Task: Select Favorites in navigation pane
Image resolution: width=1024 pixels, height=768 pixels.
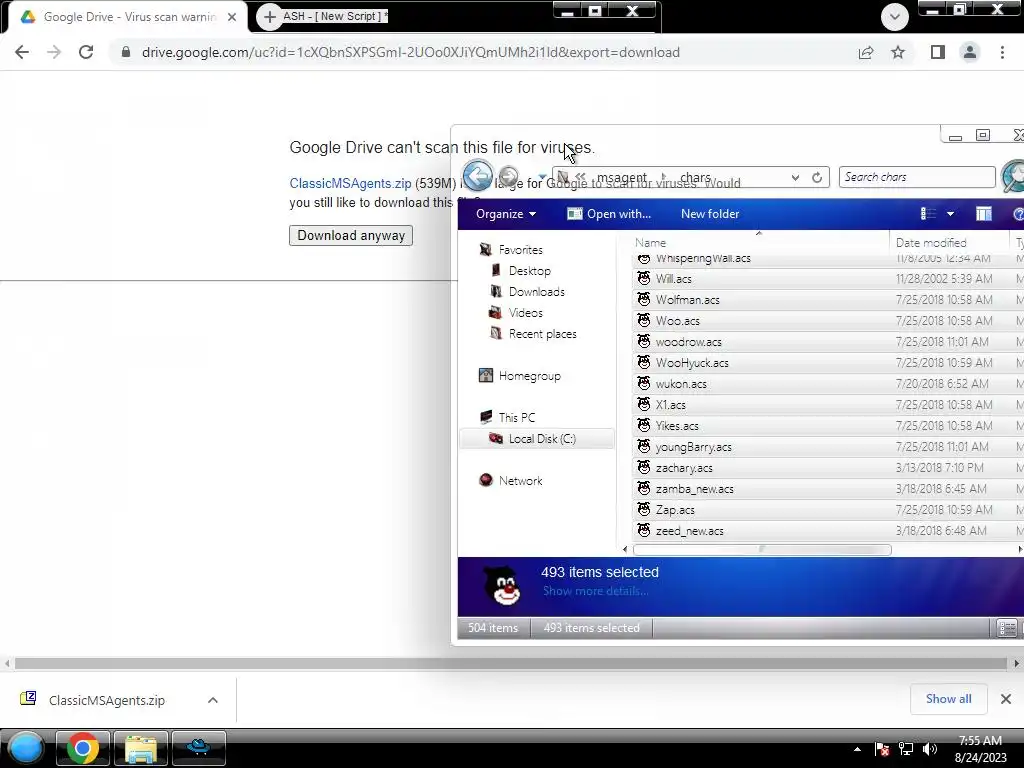Action: click(x=520, y=249)
